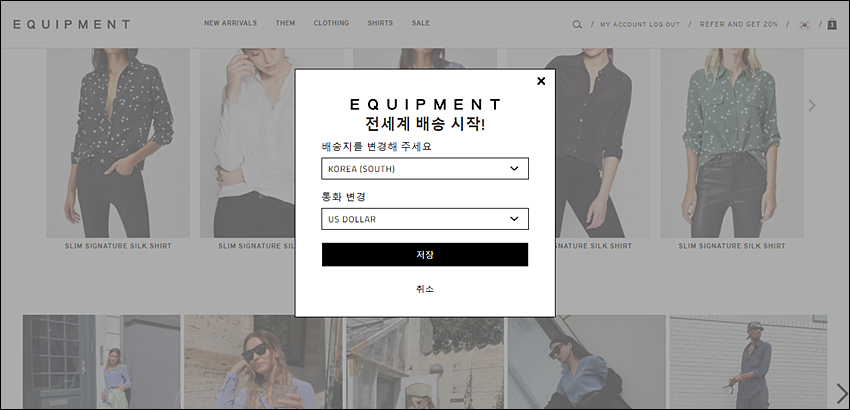The width and height of the screenshot is (850, 410).
Task: Advance the lower photo gallery right arrow
Action: pos(841,393)
